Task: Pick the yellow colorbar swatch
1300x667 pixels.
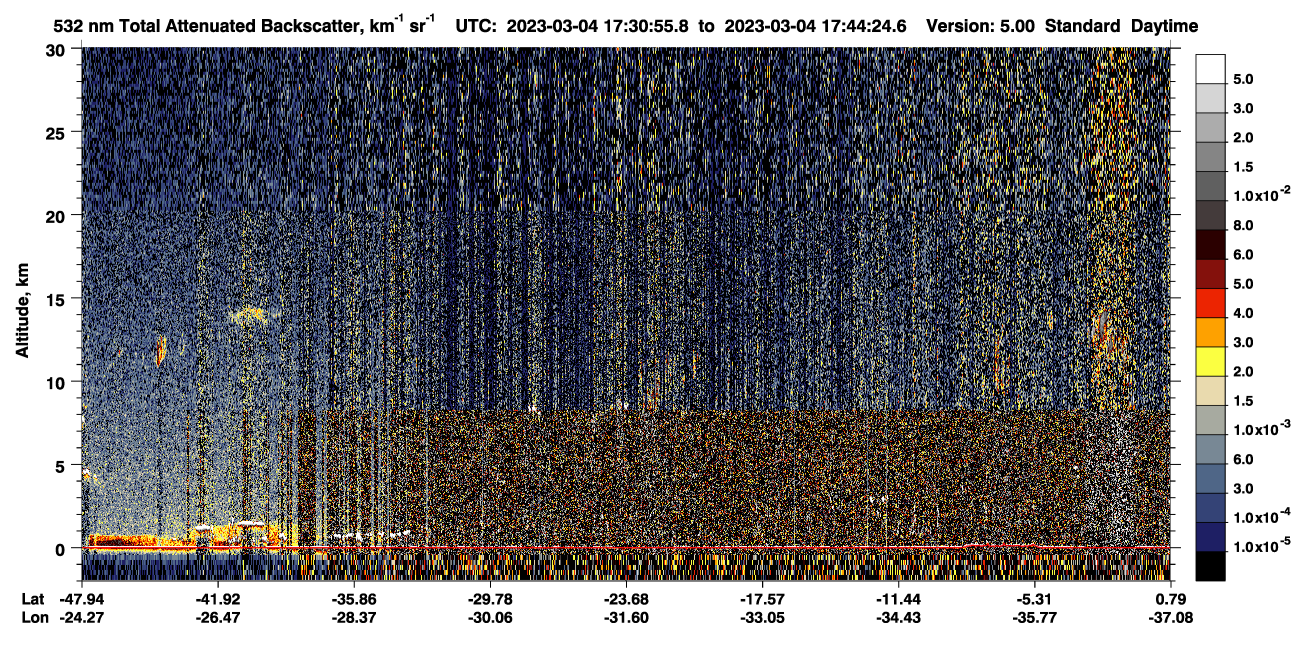Action: [x=1210, y=361]
